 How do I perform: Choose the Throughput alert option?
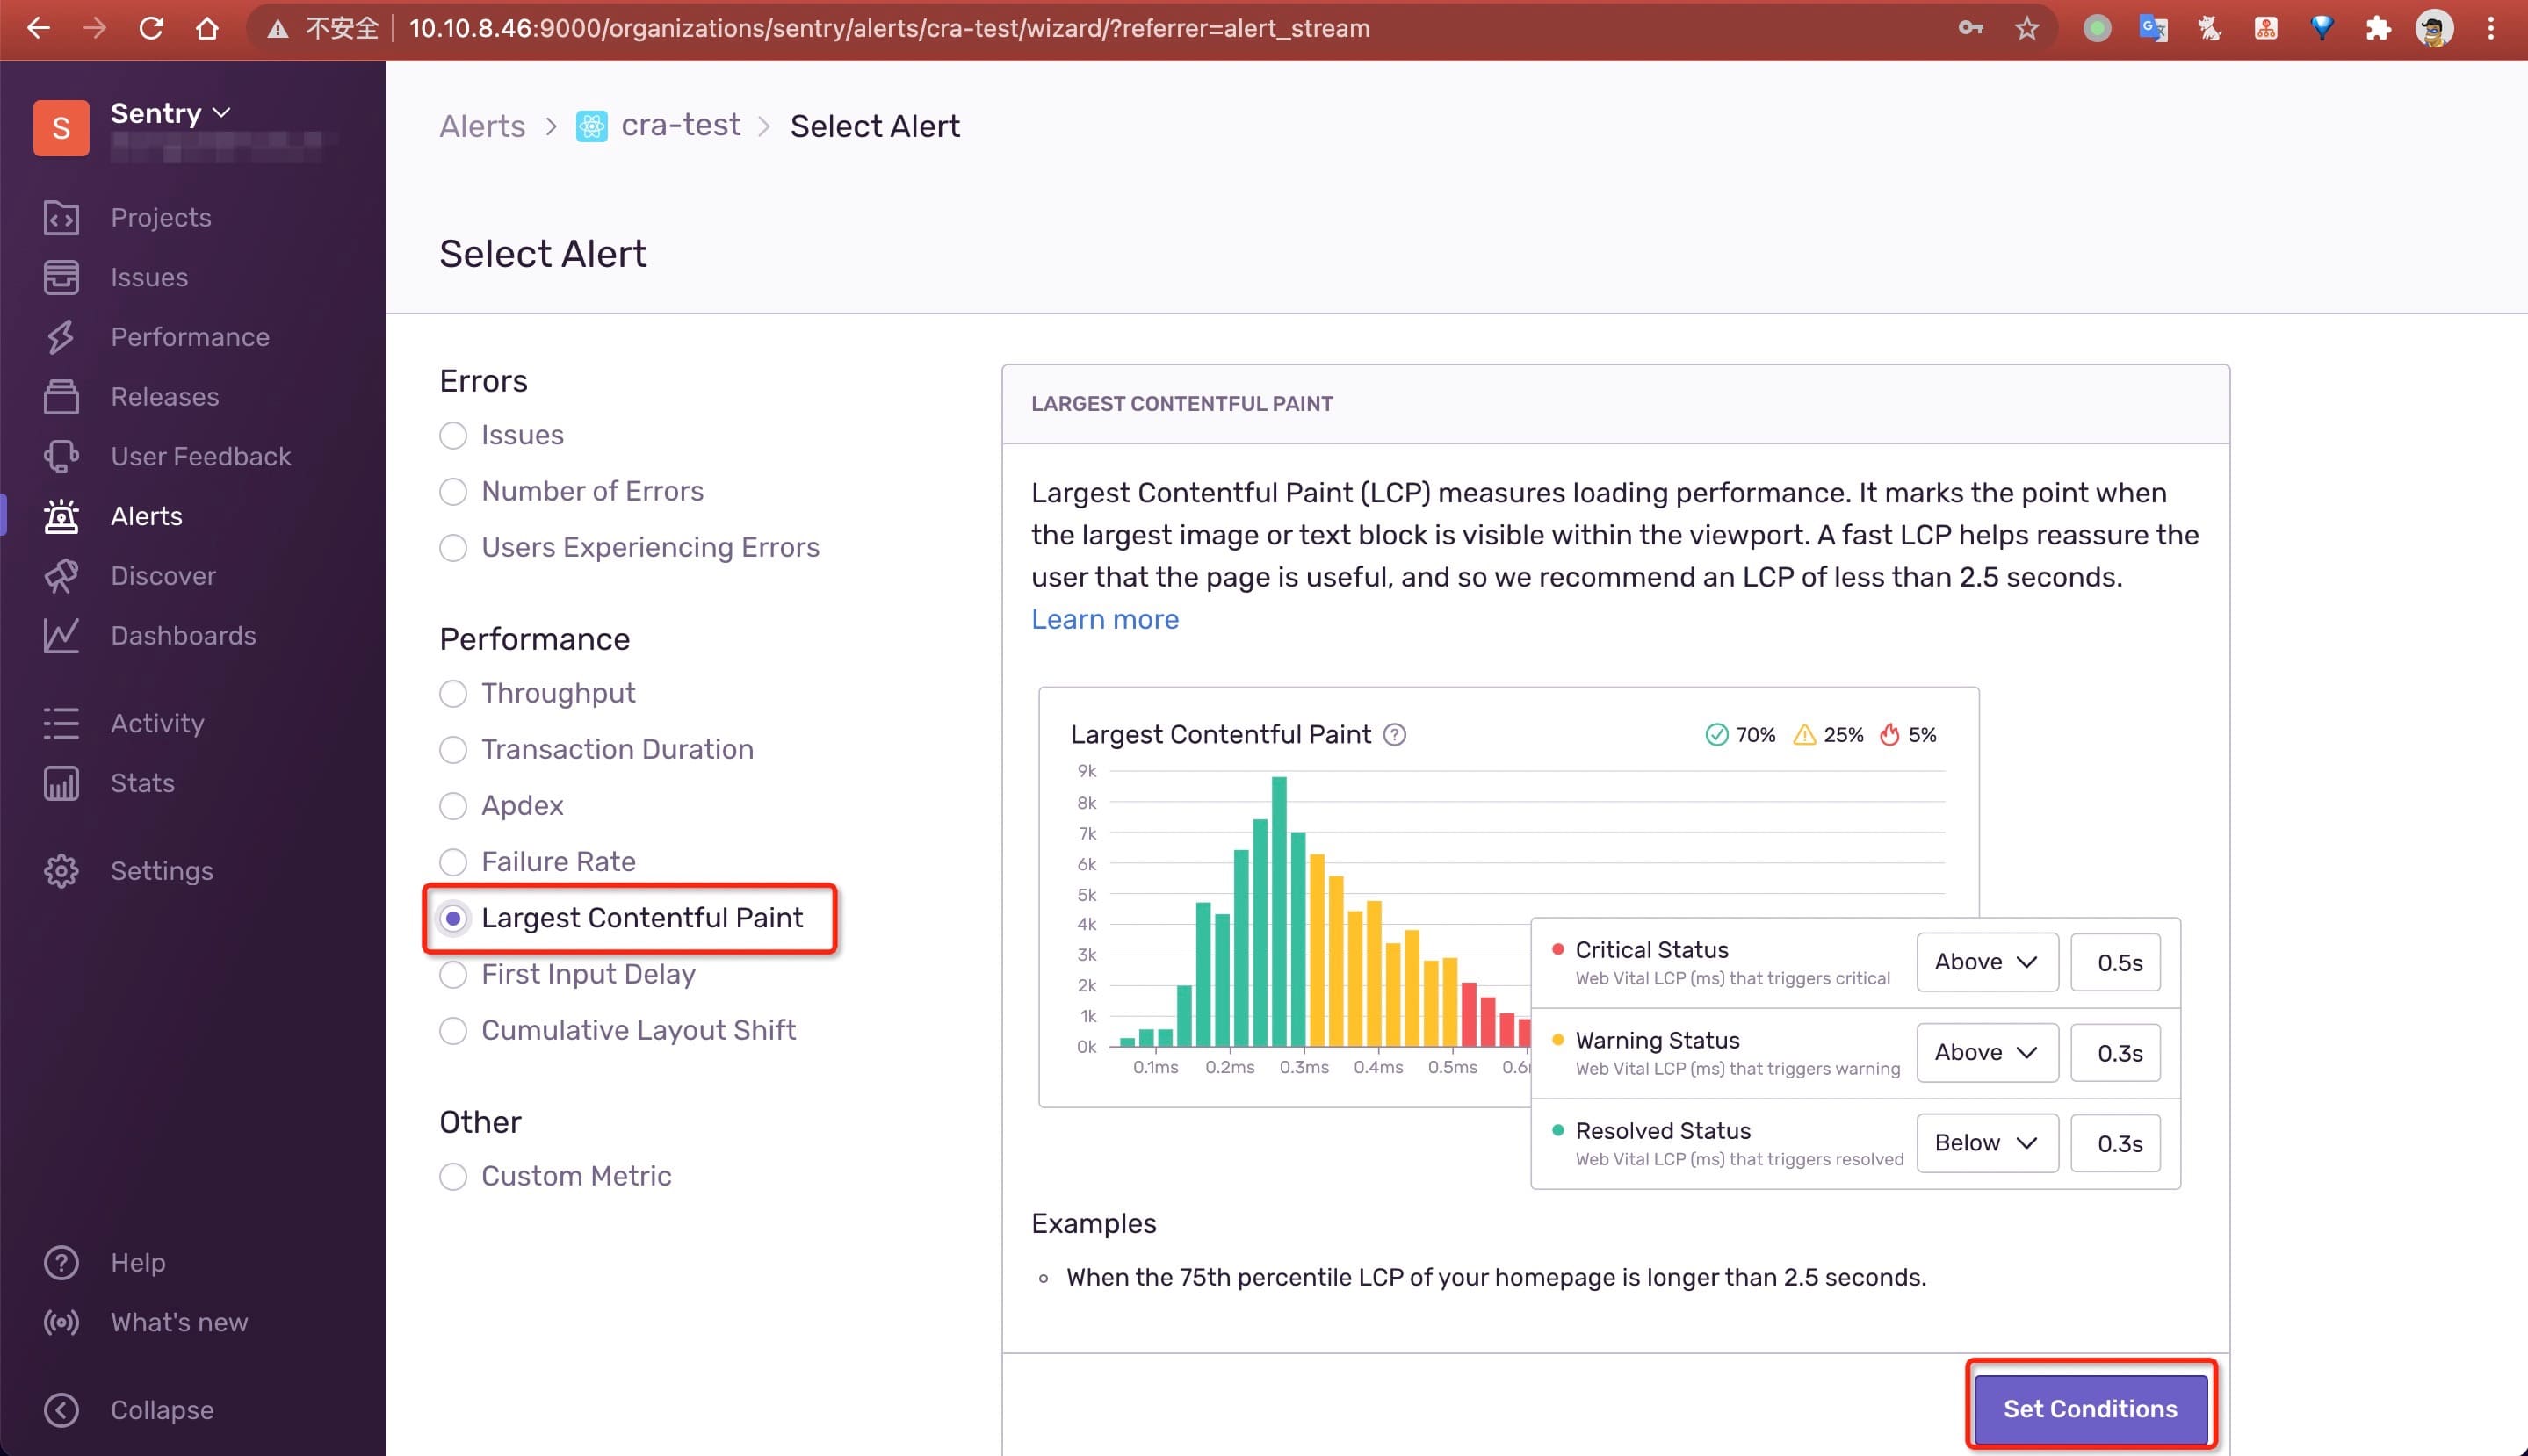tap(453, 694)
